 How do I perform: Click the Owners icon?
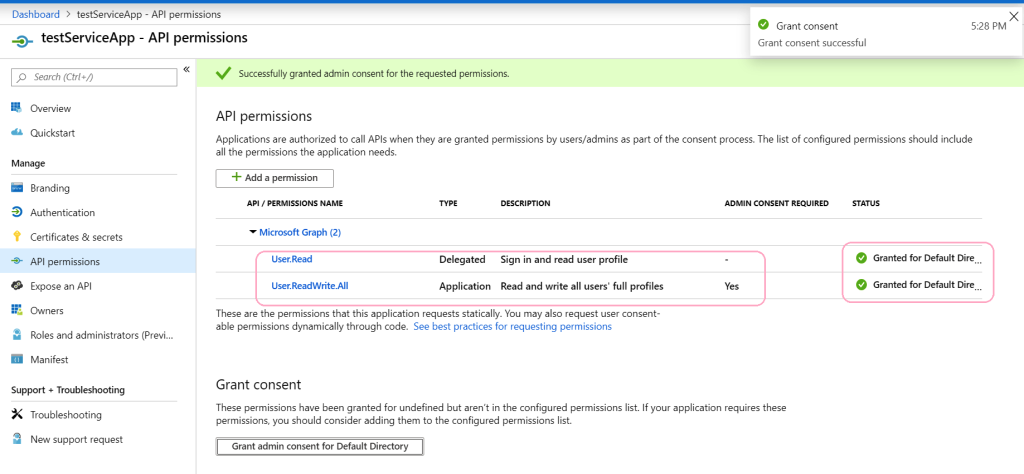click(x=17, y=310)
